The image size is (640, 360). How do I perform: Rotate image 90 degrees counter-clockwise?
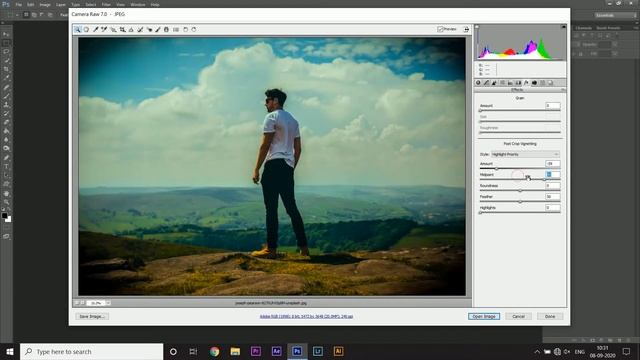[185, 29]
